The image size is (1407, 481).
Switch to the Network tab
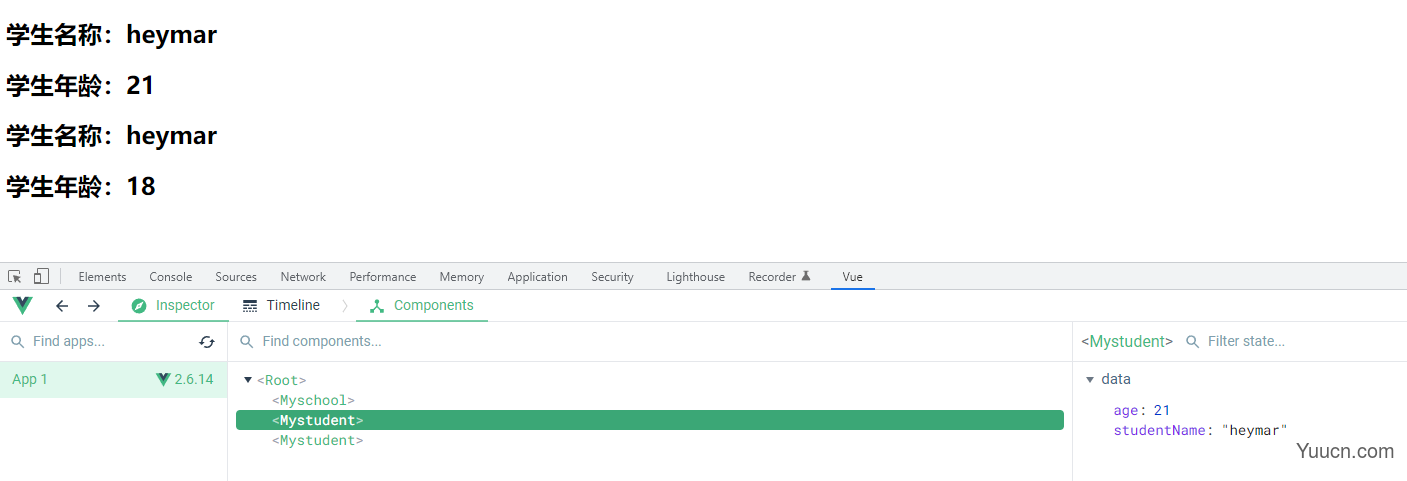(303, 277)
